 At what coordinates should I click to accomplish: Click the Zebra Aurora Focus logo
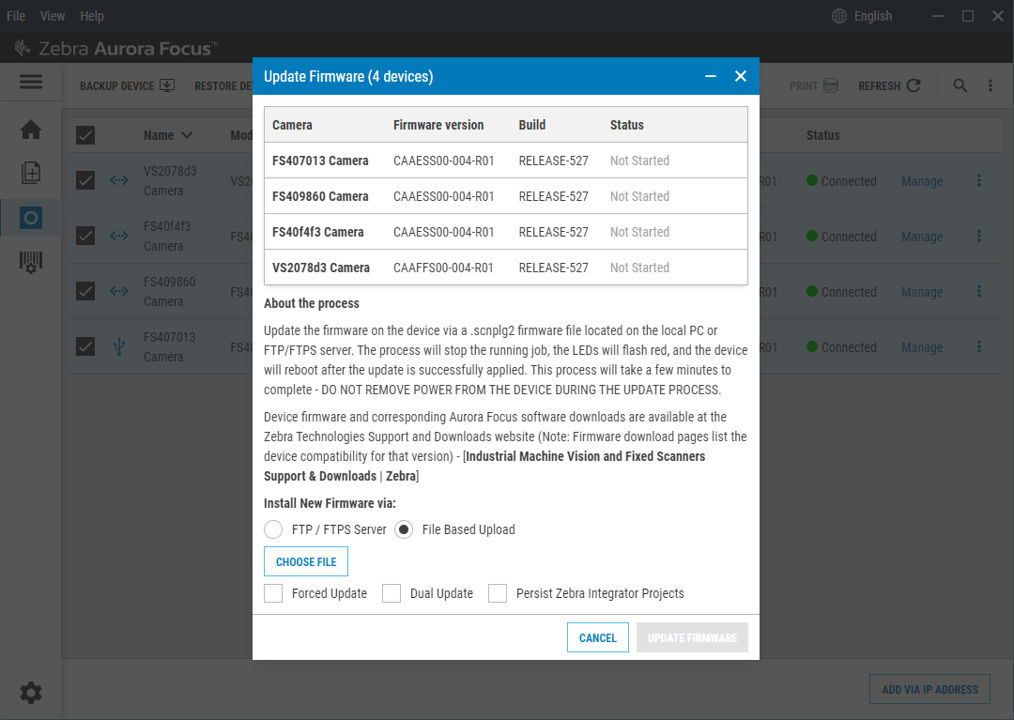(x=116, y=48)
